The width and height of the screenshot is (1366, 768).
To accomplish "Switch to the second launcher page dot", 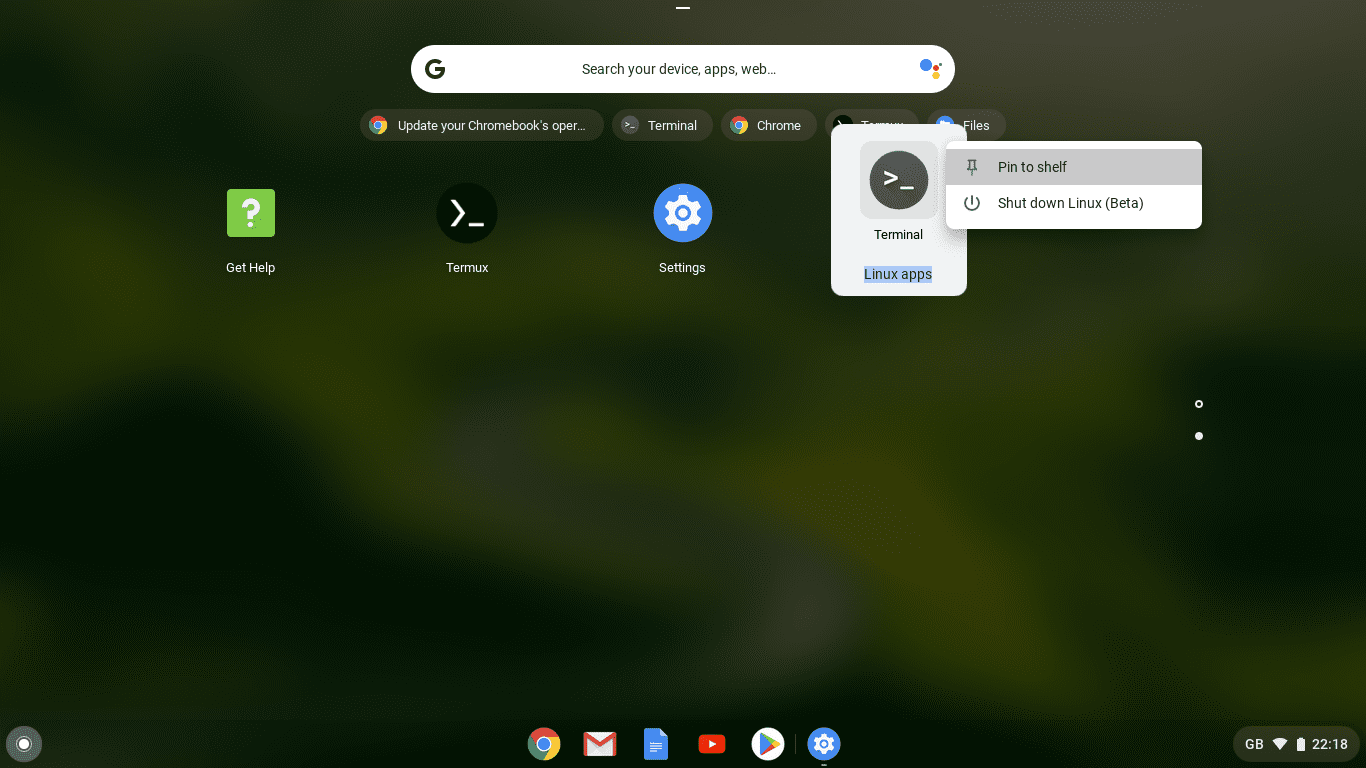I will 1198,435.
